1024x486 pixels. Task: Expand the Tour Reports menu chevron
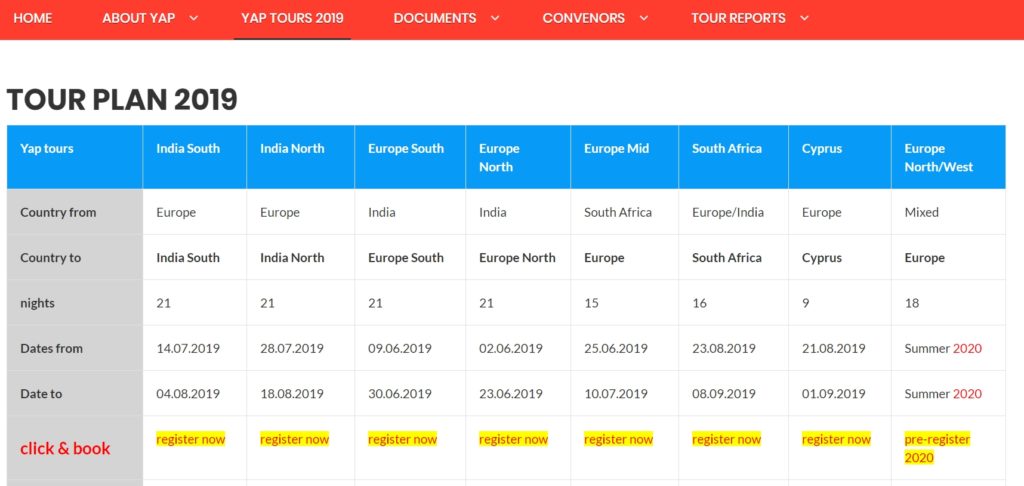(x=805, y=18)
